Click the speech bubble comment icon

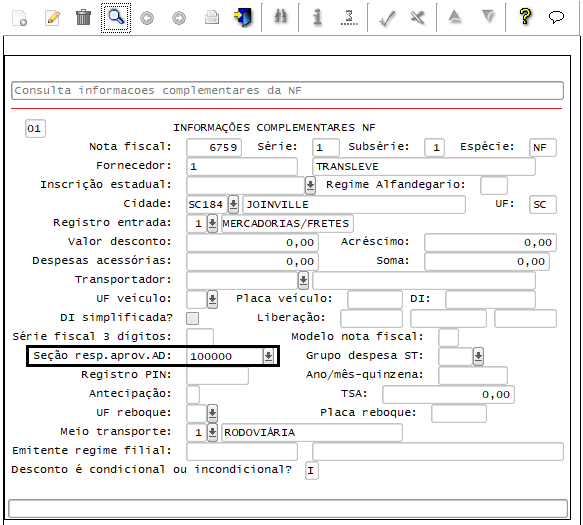(x=556, y=17)
